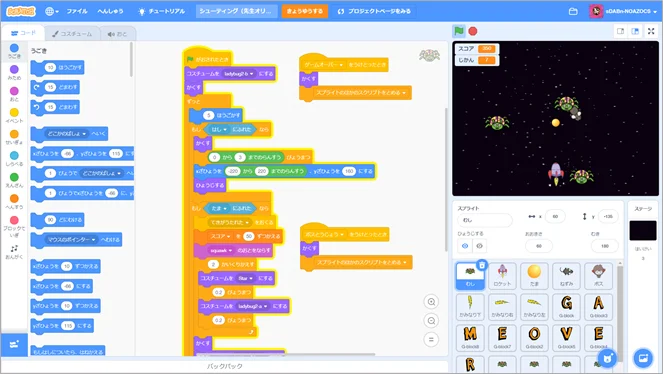This screenshot has width=663, height=374.
Task: Open the language globe dropdown
Action: coord(52,11)
